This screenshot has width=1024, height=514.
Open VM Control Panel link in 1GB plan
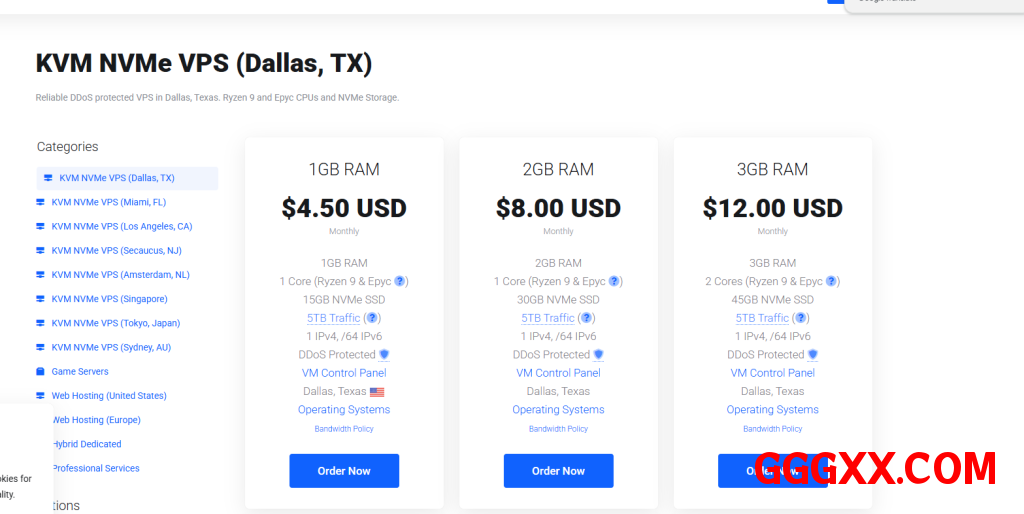[x=344, y=373]
